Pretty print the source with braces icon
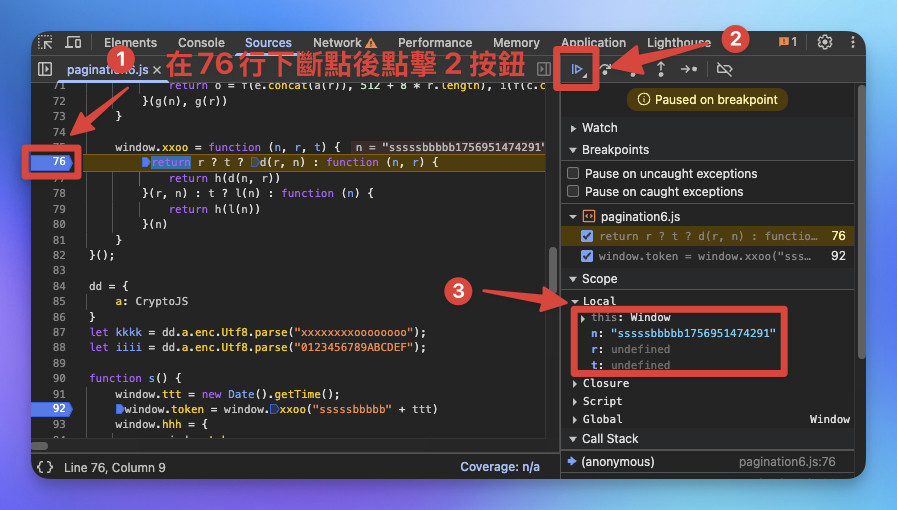Image resolution: width=897 pixels, height=510 pixels. pos(45,467)
